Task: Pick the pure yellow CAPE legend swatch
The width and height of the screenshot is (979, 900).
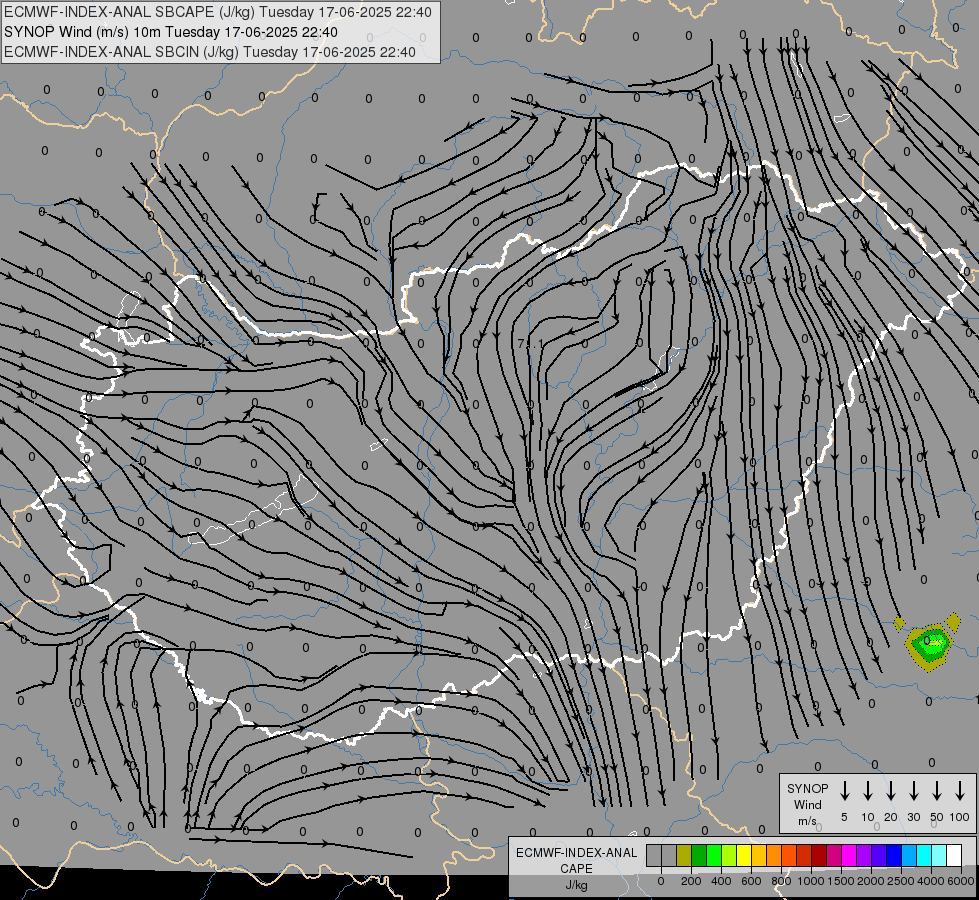Action: [x=744, y=855]
